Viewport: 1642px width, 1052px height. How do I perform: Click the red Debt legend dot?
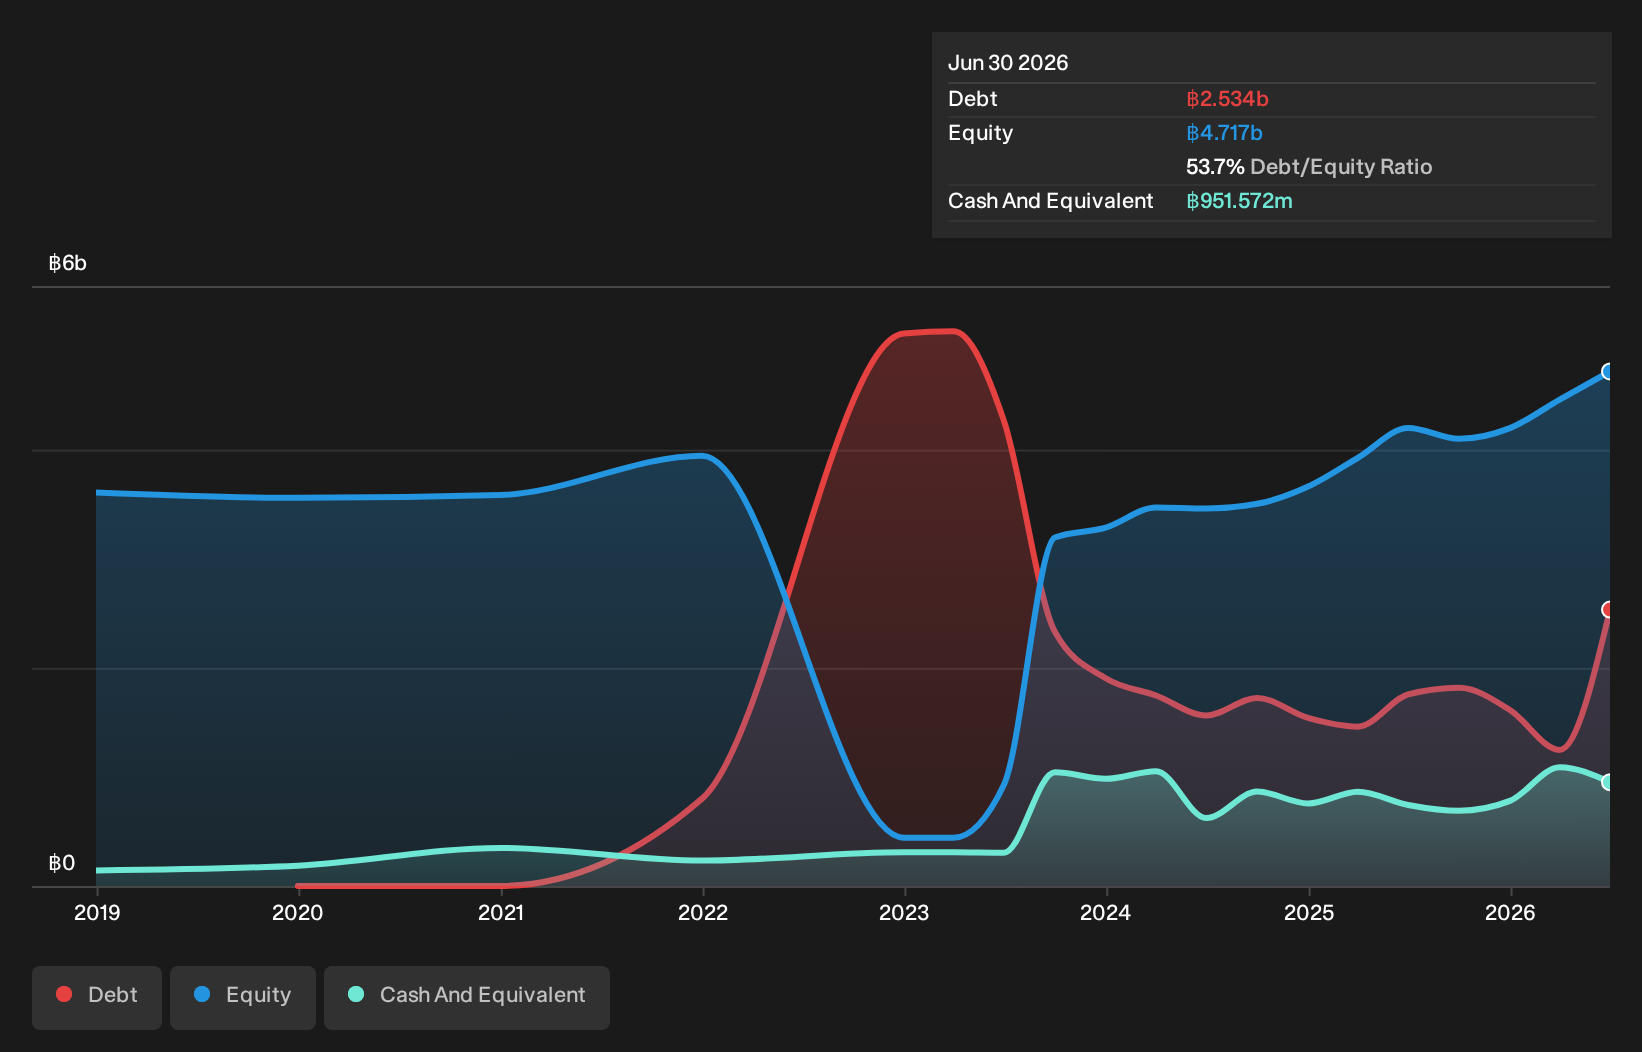click(x=64, y=994)
